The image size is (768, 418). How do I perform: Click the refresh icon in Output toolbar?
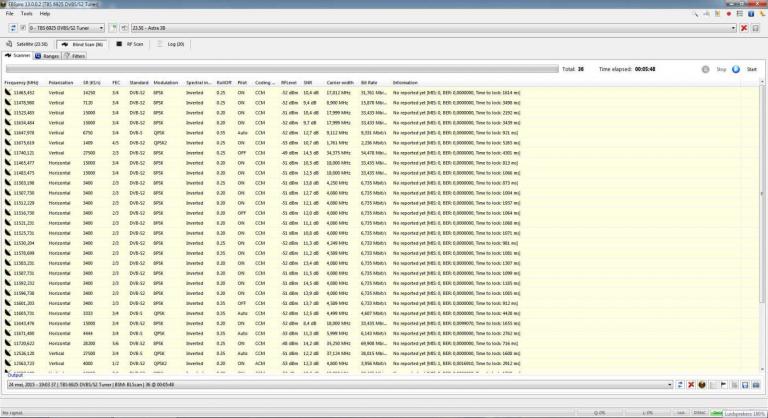tap(680, 384)
